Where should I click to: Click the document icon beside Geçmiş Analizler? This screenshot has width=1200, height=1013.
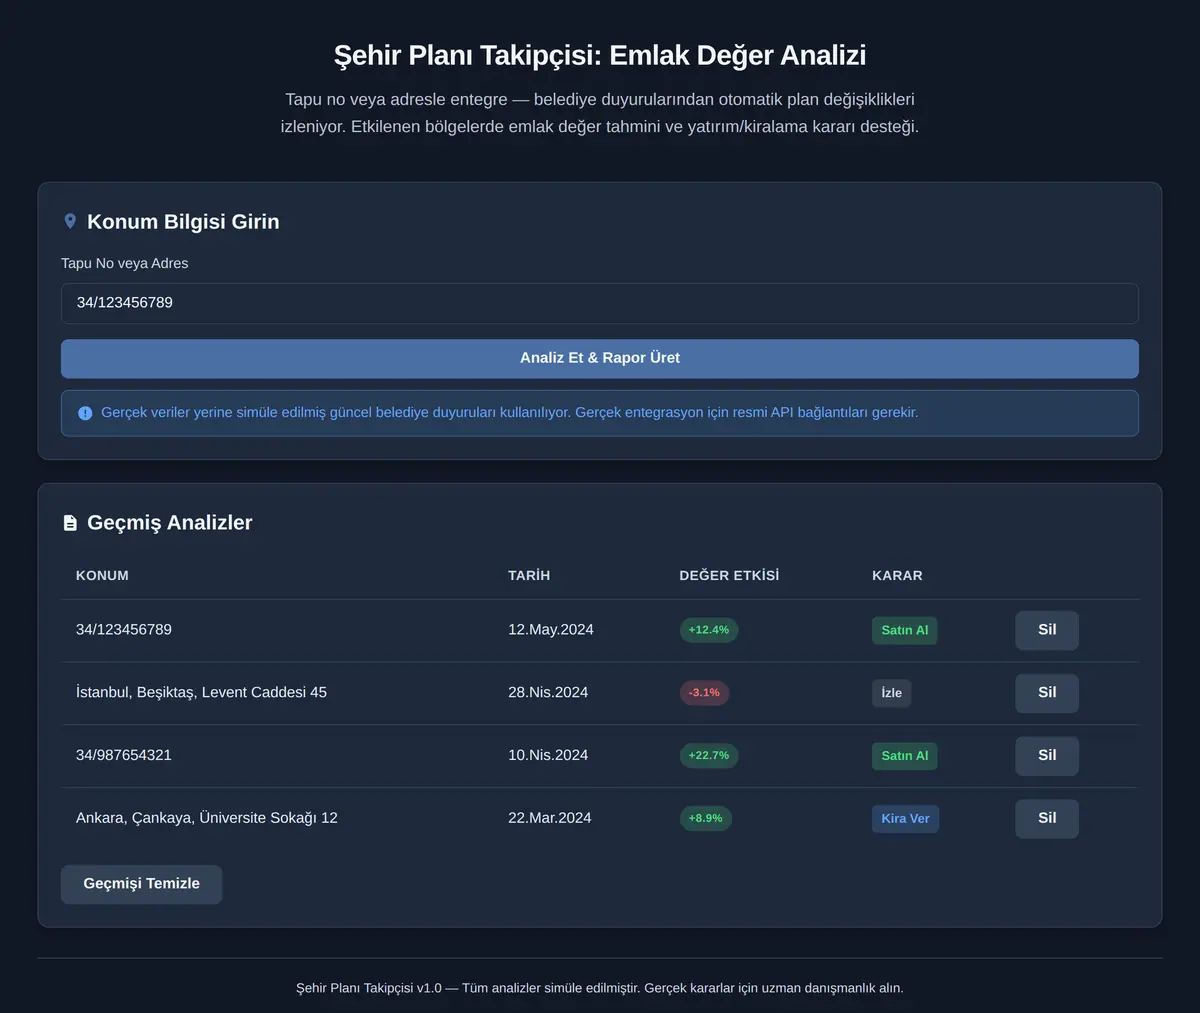70,523
